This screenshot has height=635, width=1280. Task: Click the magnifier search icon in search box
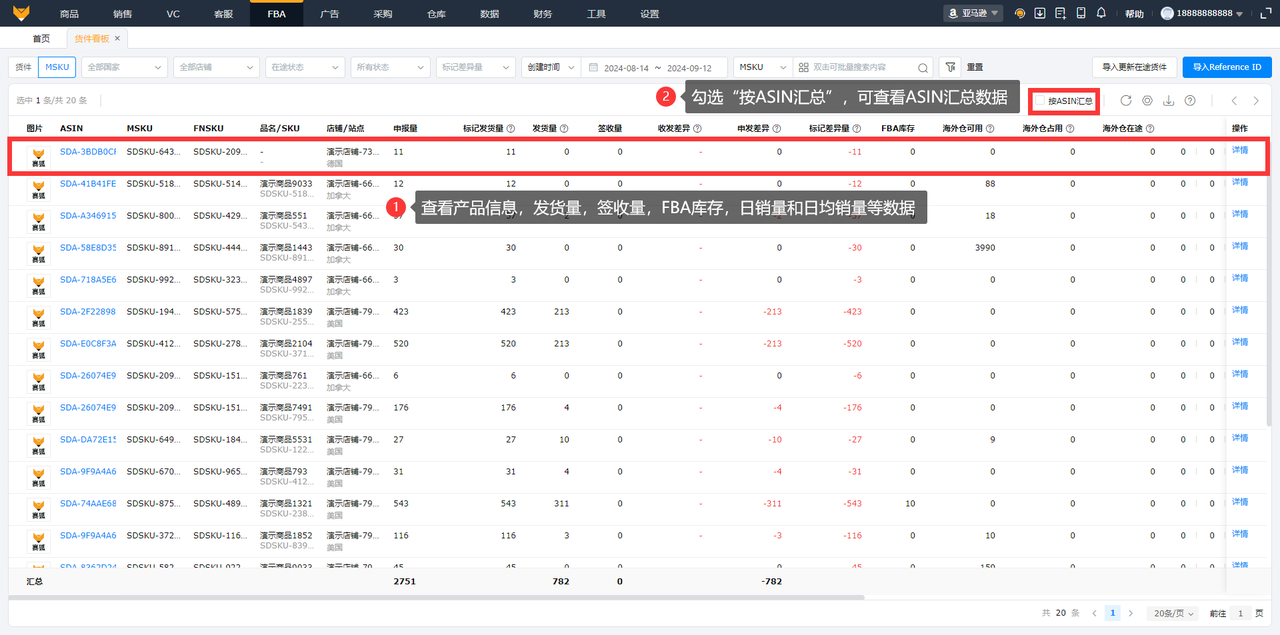coord(921,67)
